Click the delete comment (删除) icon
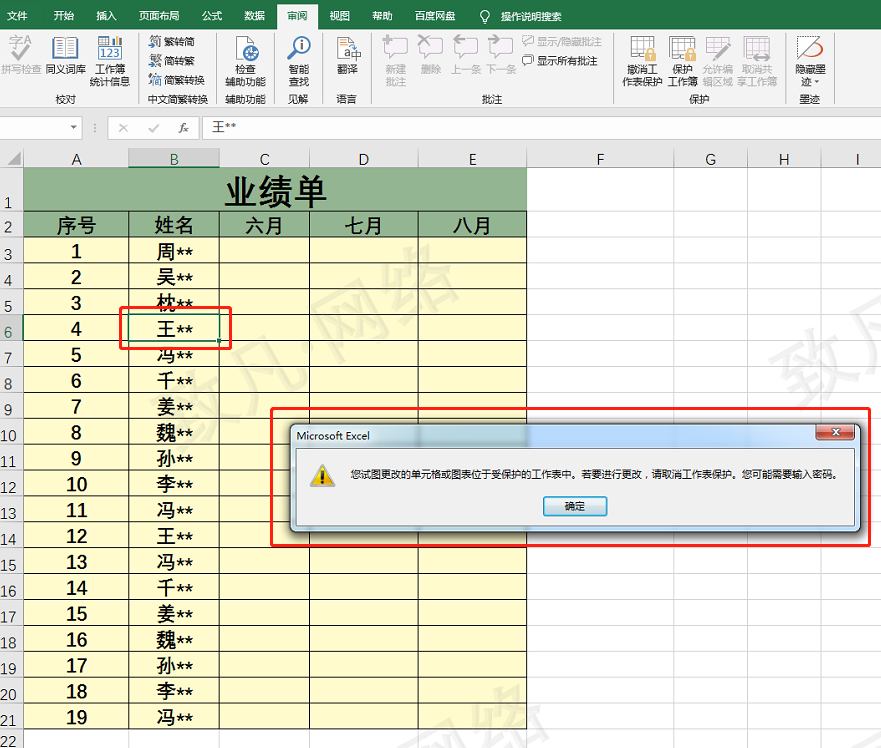The height and width of the screenshot is (748, 881). click(430, 54)
